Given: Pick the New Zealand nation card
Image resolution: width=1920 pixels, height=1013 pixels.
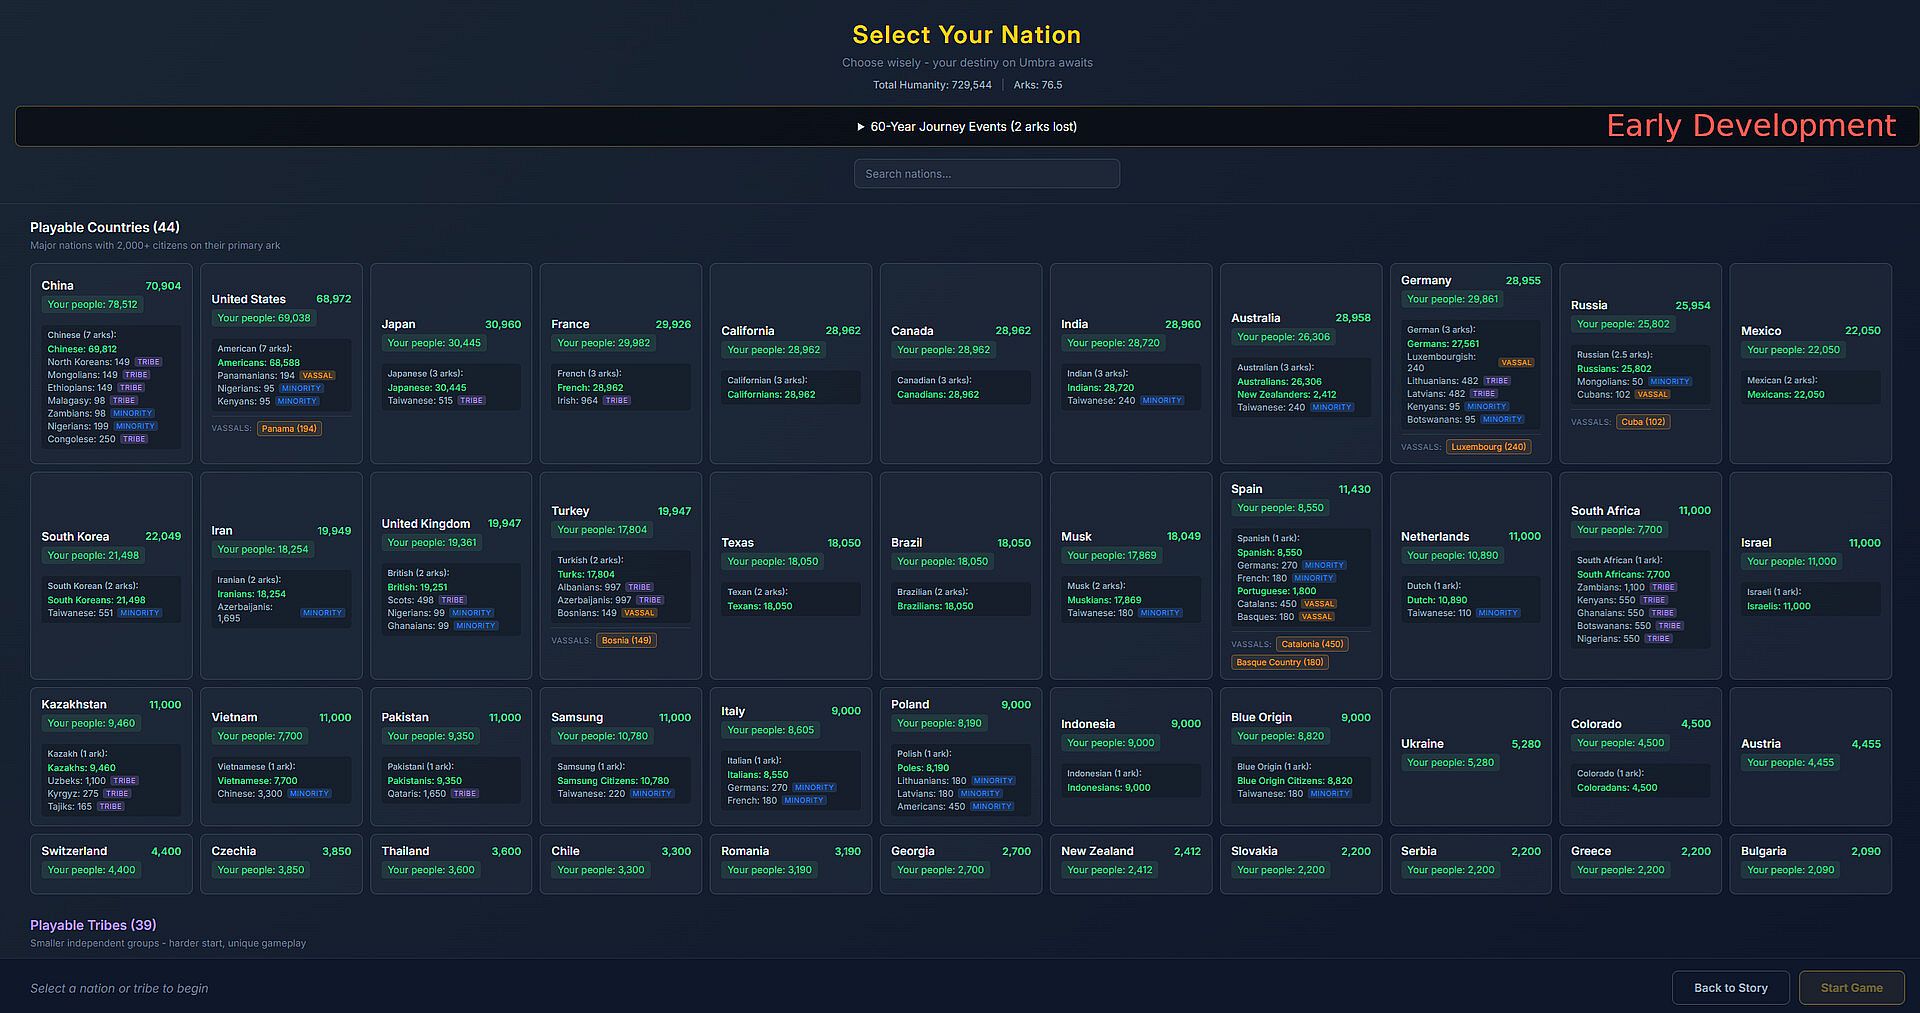Looking at the screenshot, I should coord(1131,864).
